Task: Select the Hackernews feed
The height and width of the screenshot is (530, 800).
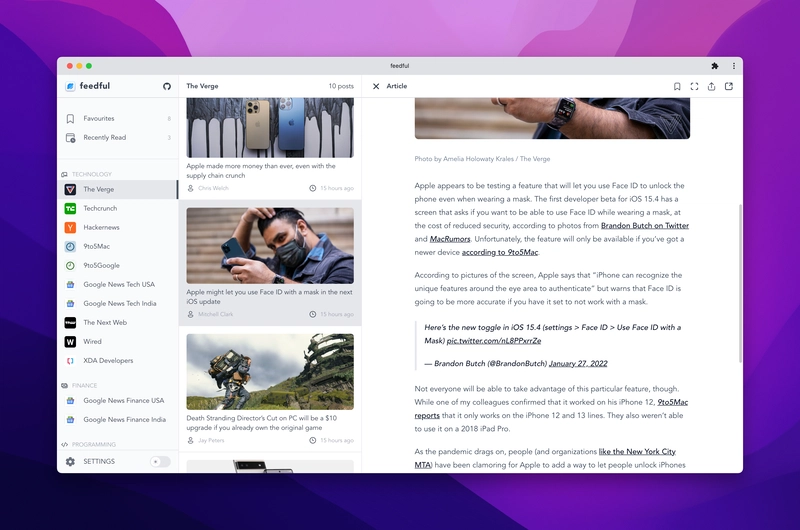Action: [x=118, y=228]
